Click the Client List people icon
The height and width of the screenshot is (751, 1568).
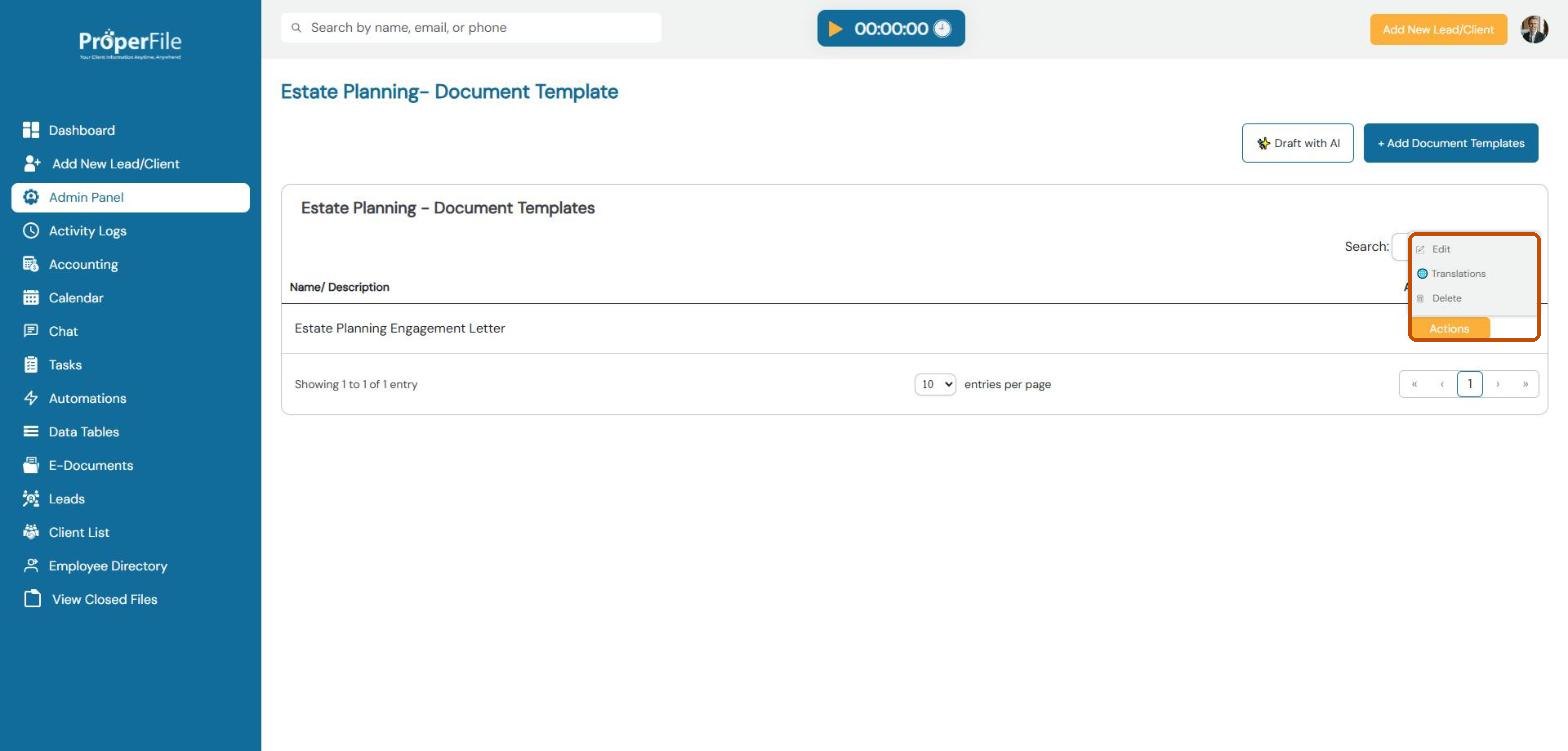pos(31,532)
